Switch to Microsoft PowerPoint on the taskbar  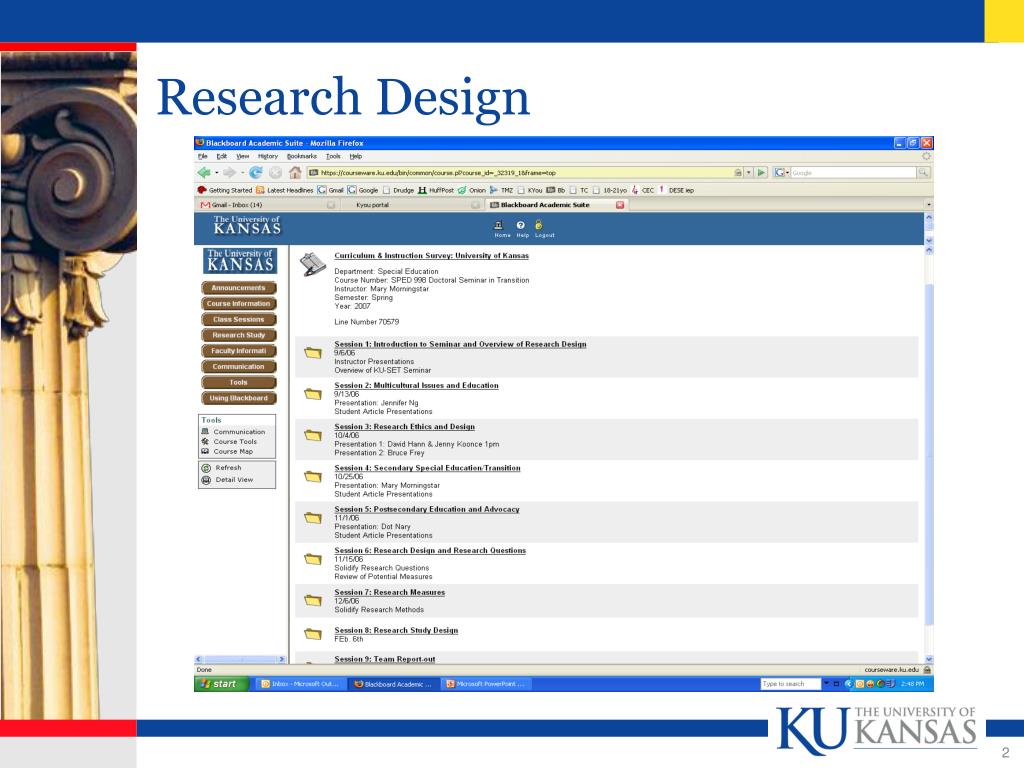click(x=485, y=684)
